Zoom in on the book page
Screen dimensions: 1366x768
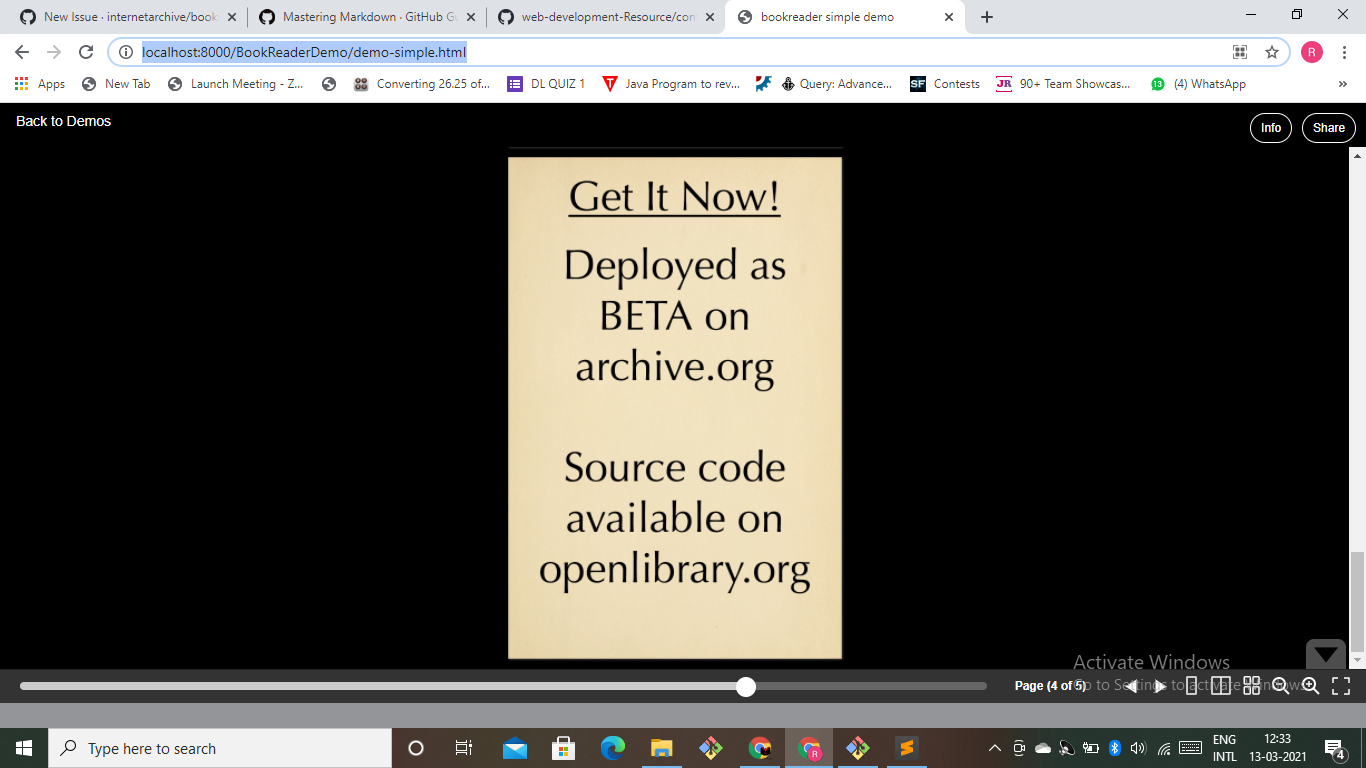click(1310, 686)
